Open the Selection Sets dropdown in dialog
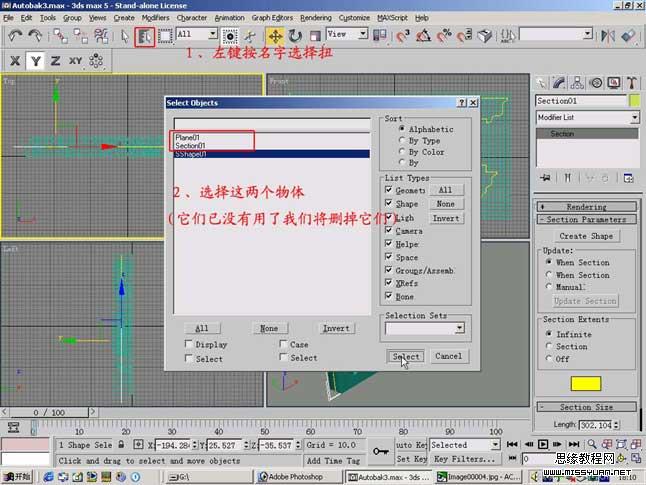The image size is (646, 485). coord(459,328)
